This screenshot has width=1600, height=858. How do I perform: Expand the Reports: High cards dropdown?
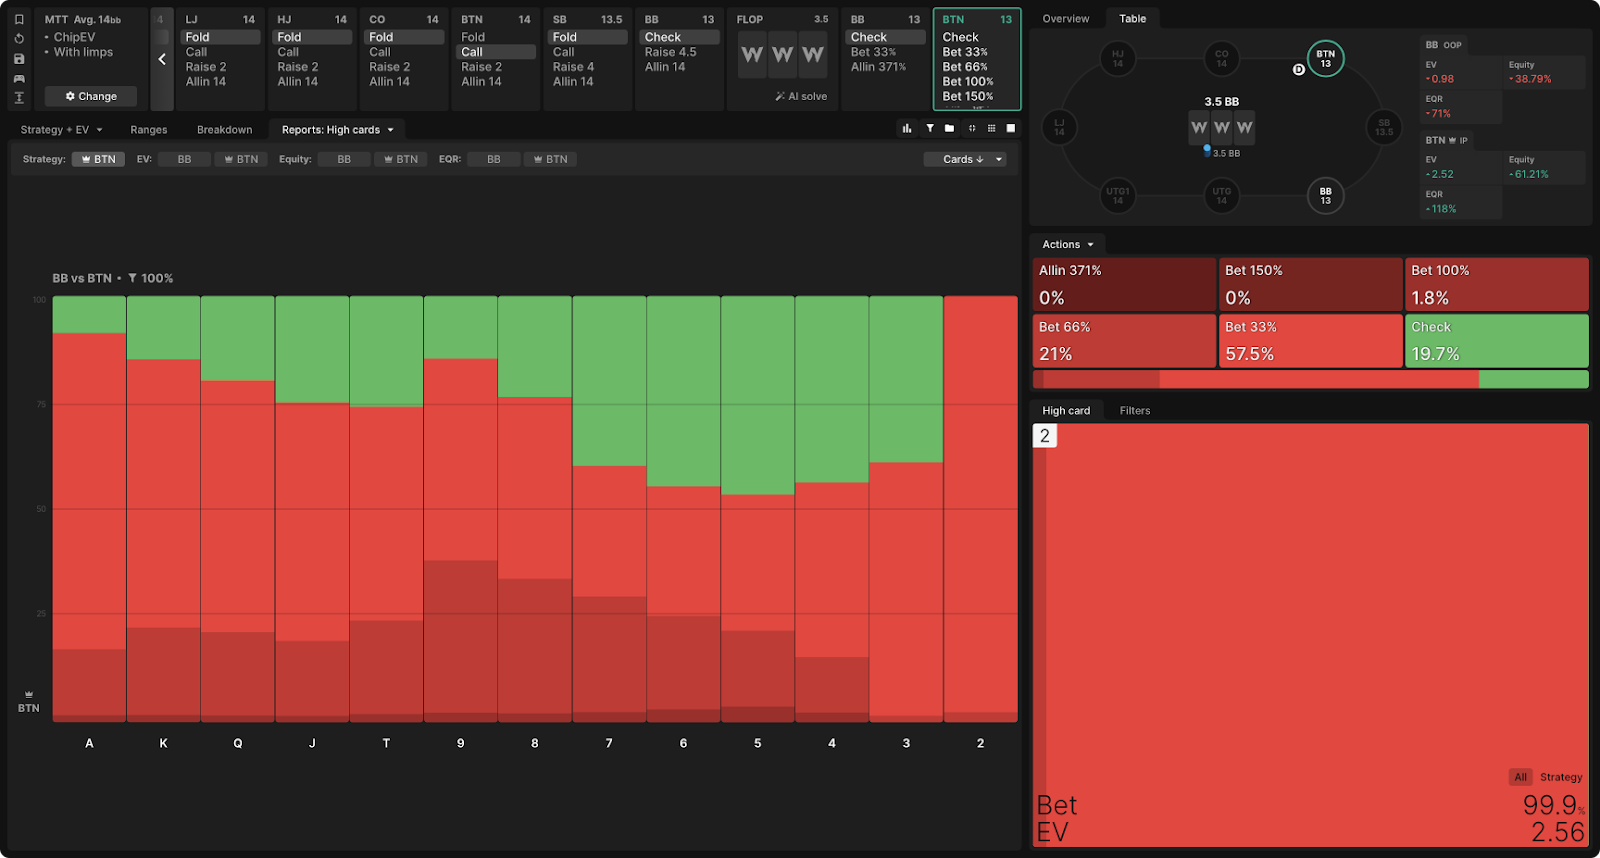pos(337,130)
